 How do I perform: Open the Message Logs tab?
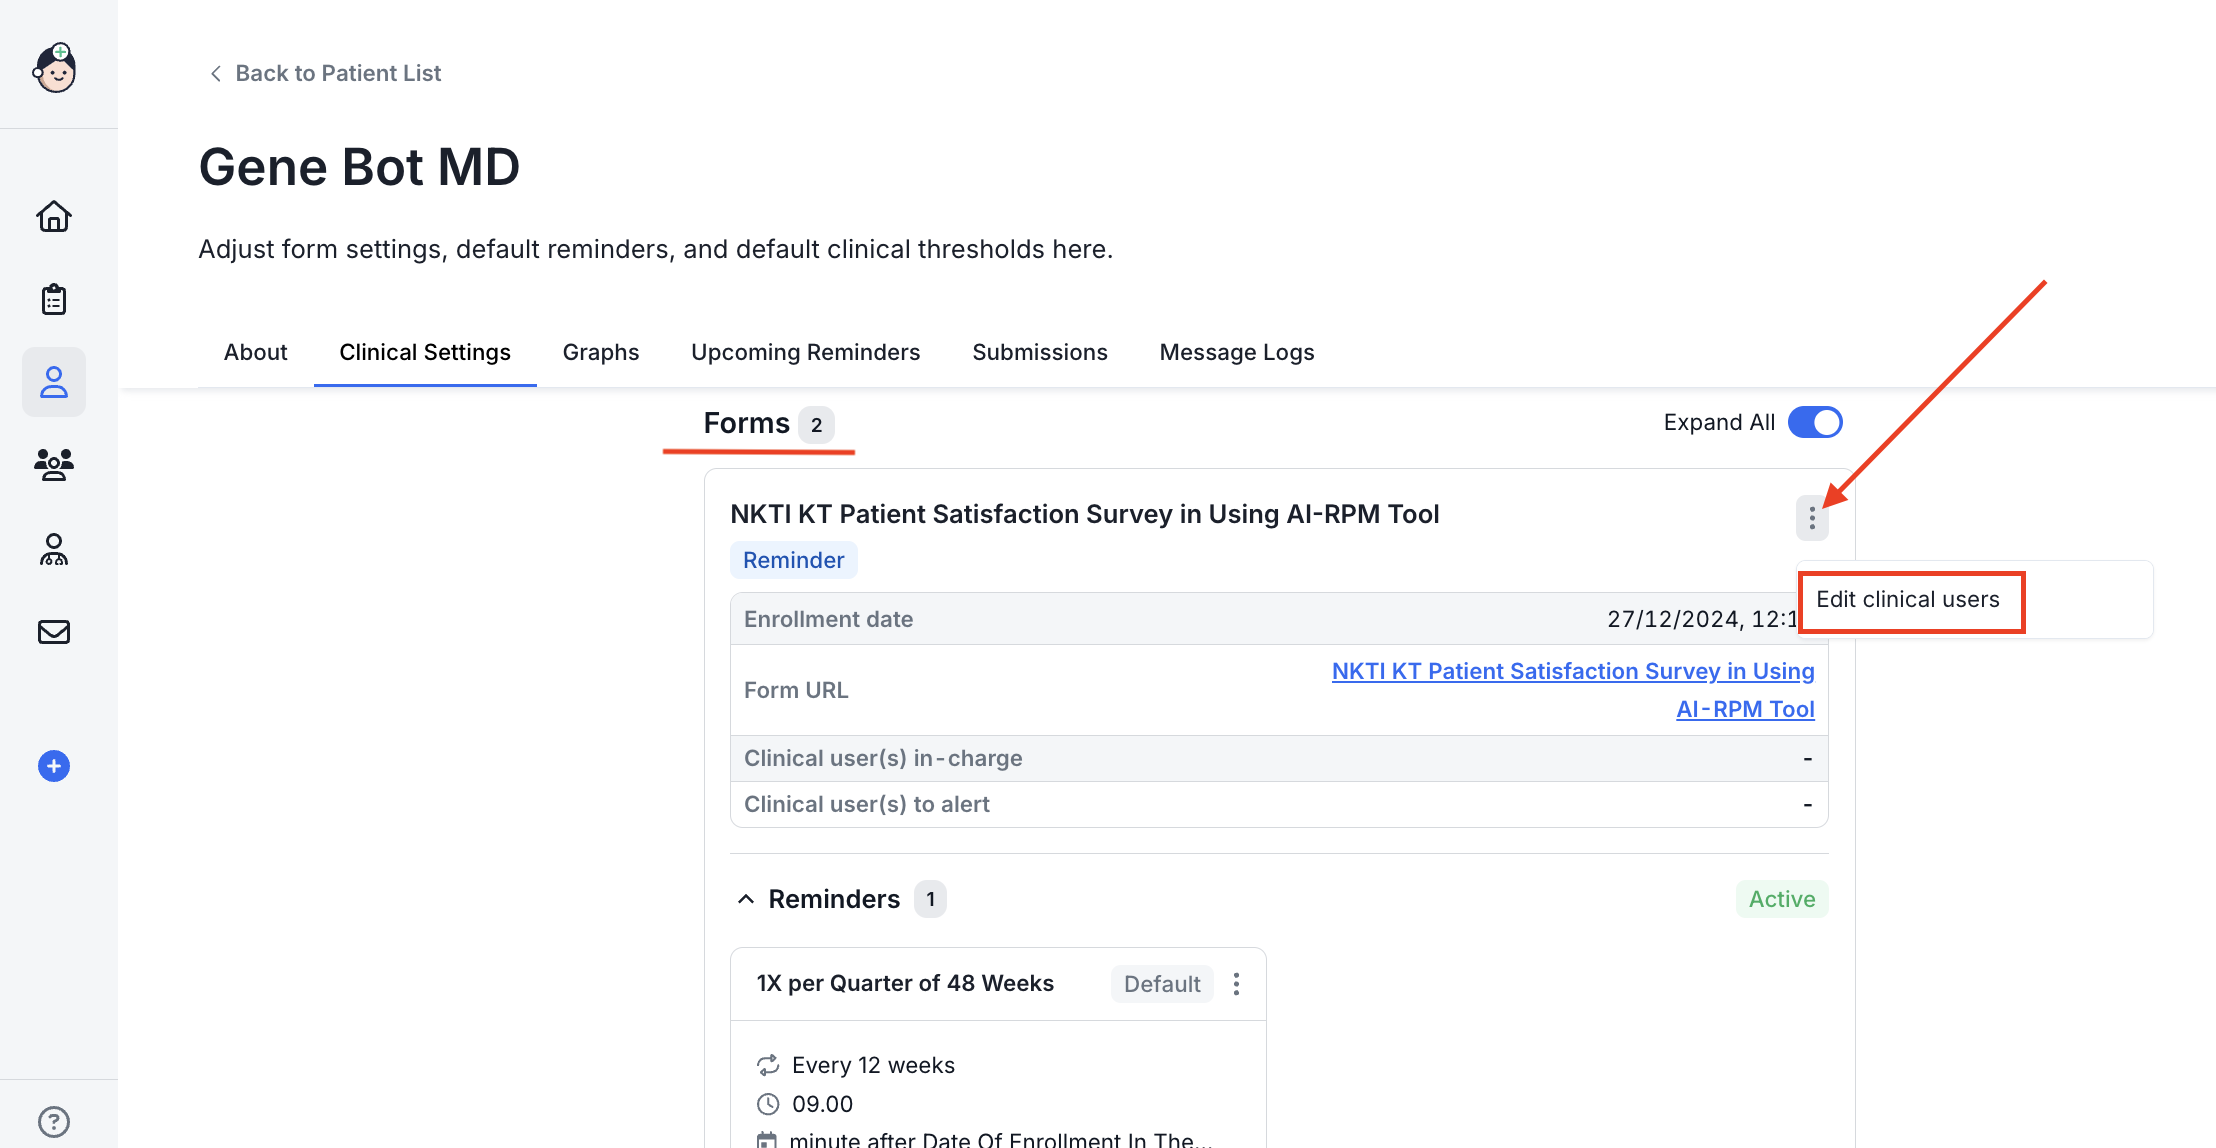[1236, 352]
